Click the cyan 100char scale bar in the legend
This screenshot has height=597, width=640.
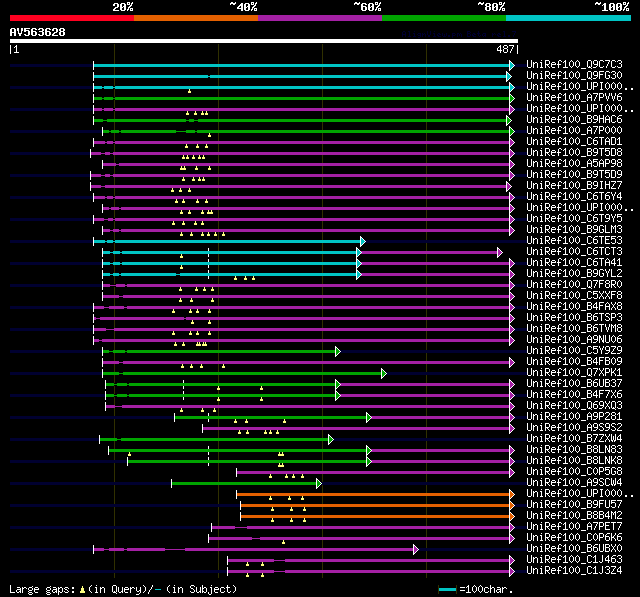click(447, 590)
